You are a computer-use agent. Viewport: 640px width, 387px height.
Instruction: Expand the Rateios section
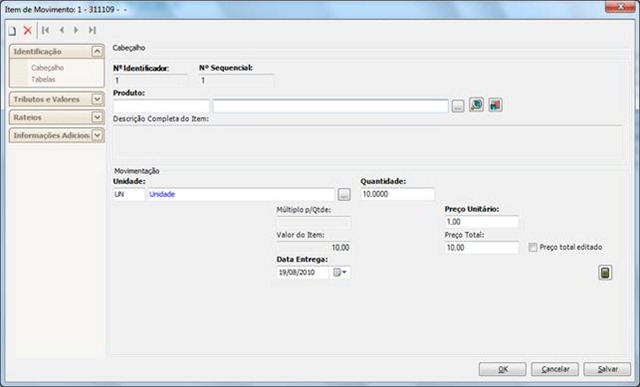(x=97, y=117)
